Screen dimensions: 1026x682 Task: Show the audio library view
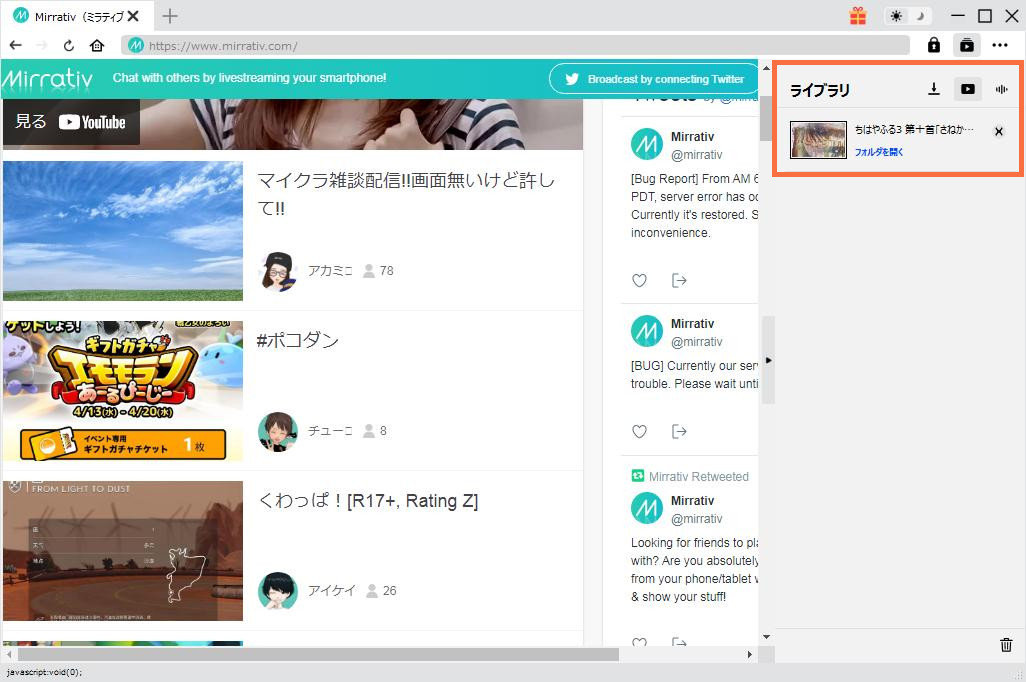click(x=1000, y=89)
